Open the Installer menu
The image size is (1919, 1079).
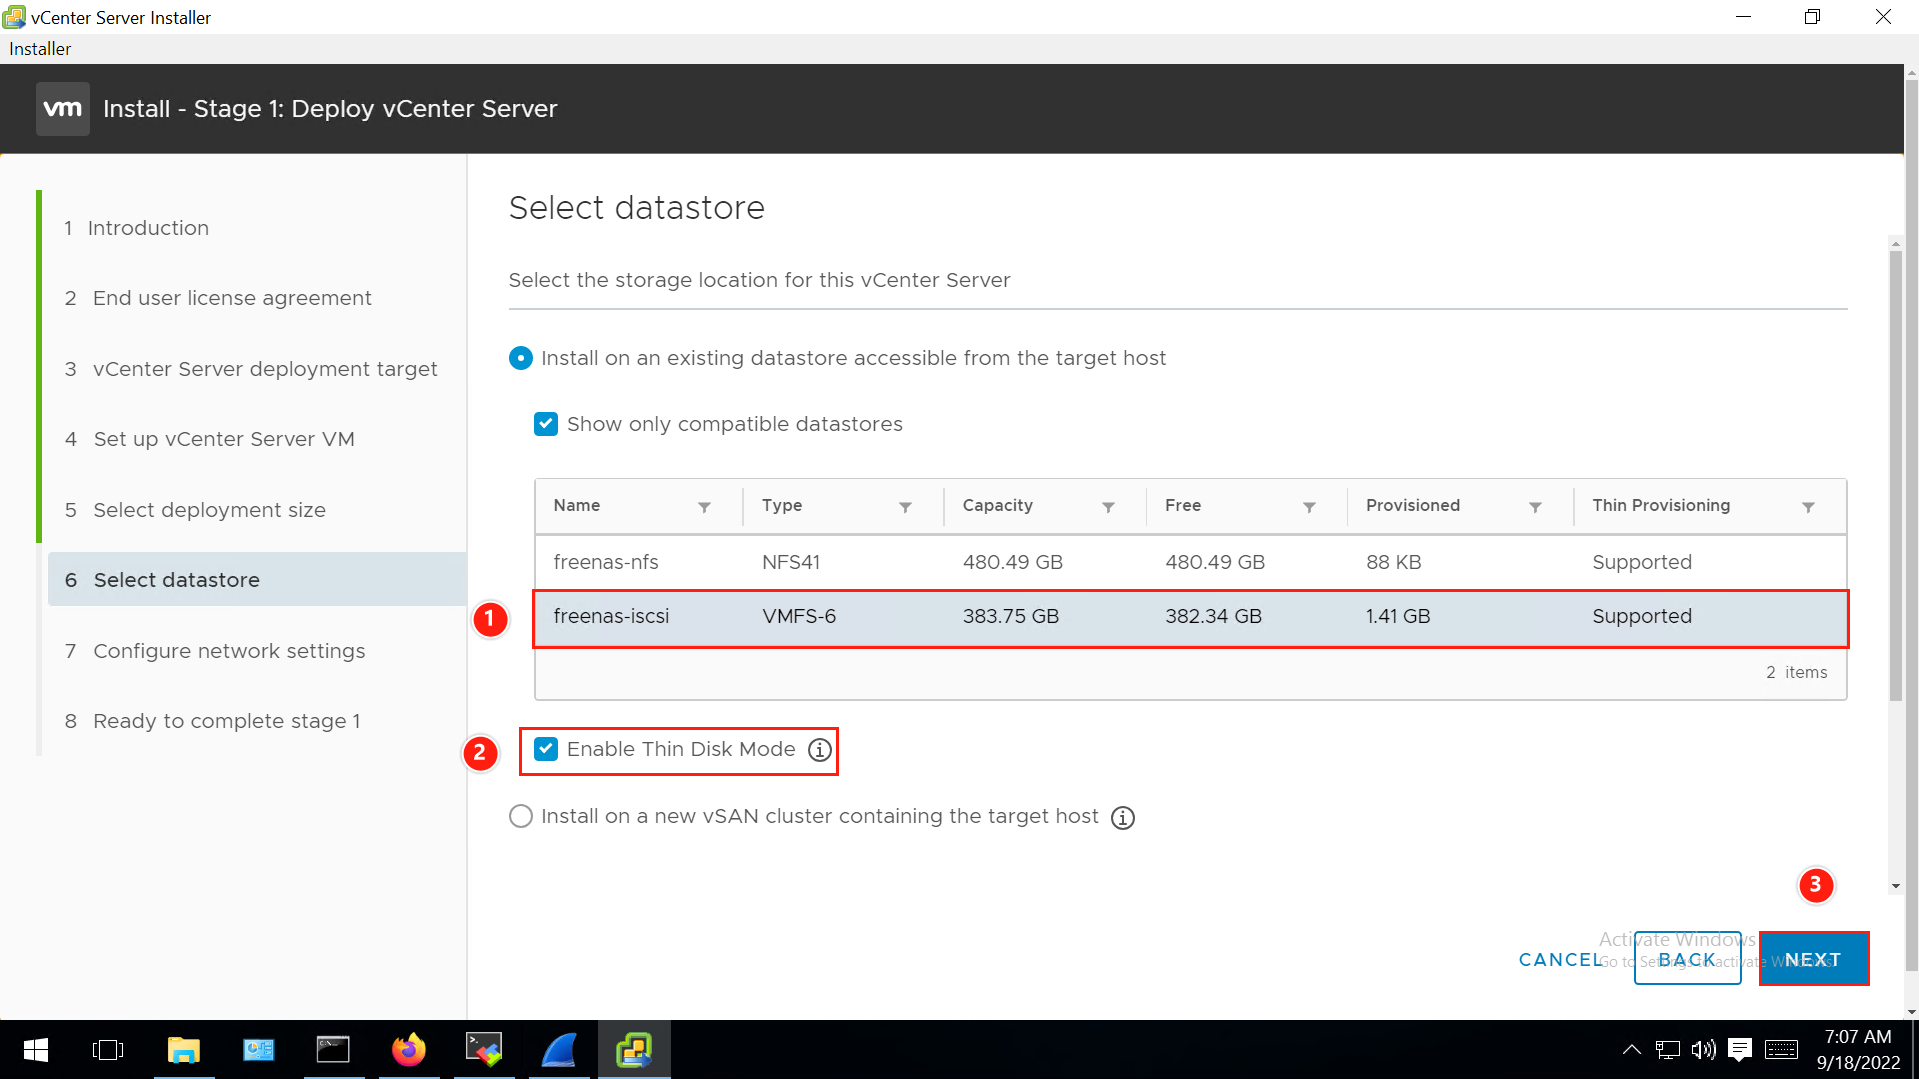(40, 49)
